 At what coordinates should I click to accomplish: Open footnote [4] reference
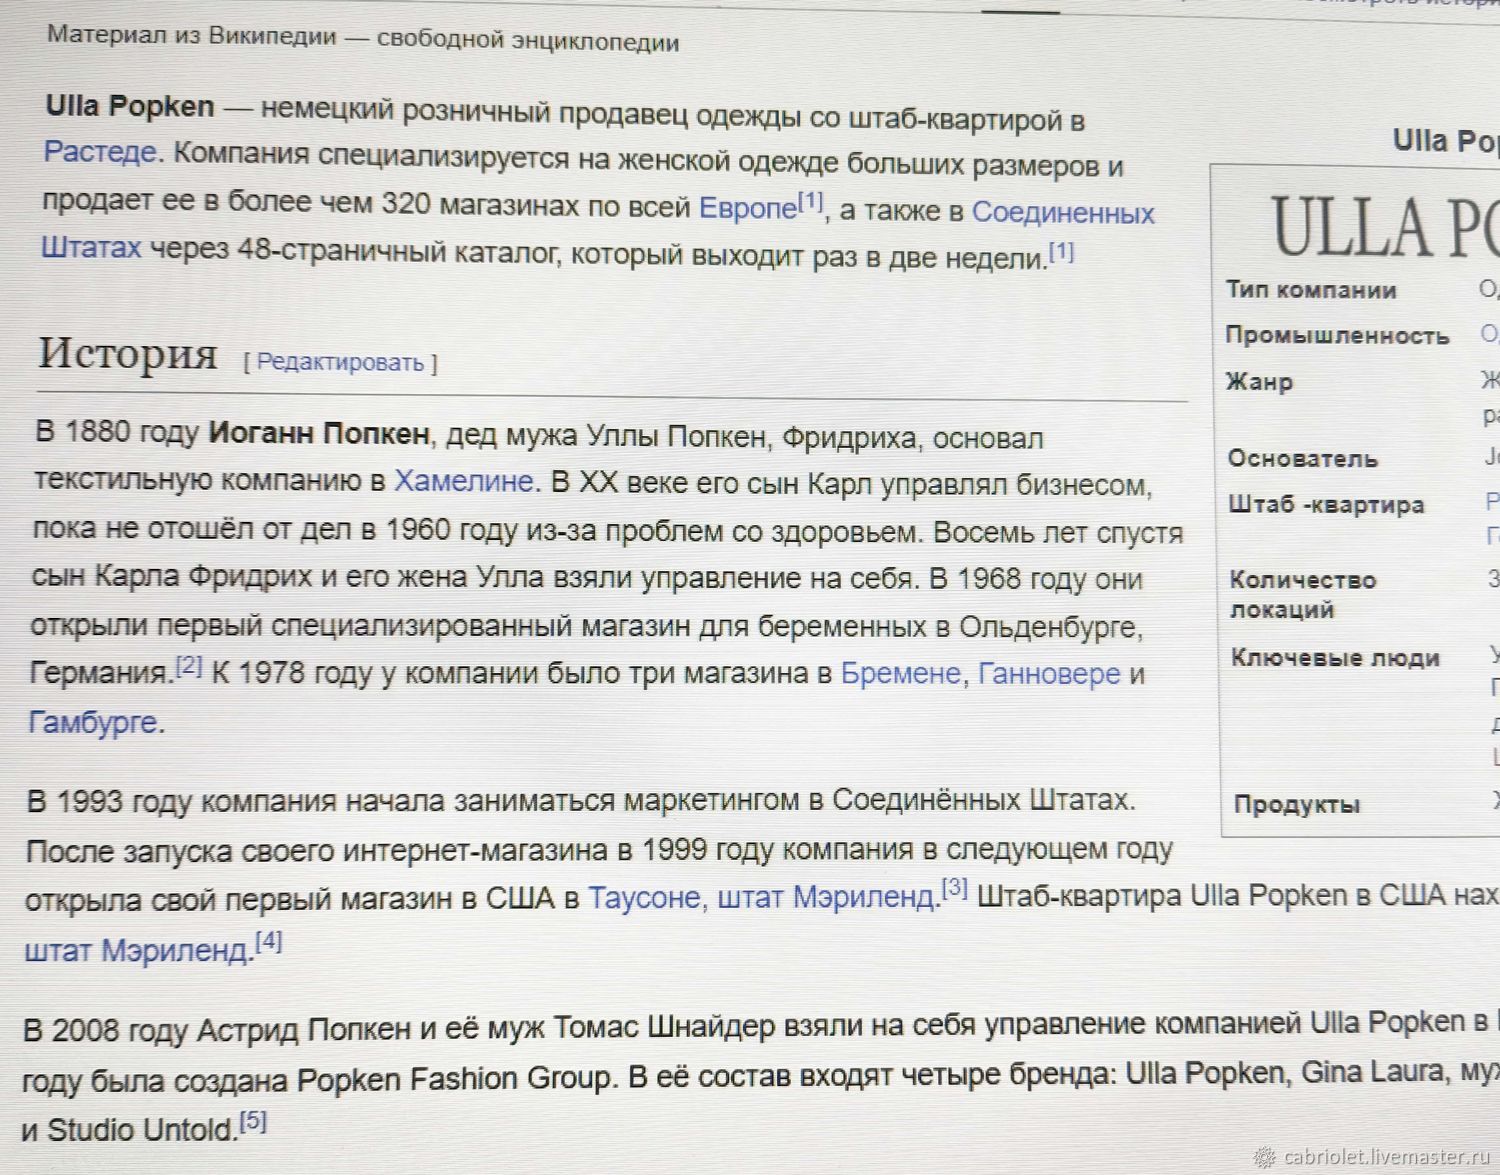268,941
